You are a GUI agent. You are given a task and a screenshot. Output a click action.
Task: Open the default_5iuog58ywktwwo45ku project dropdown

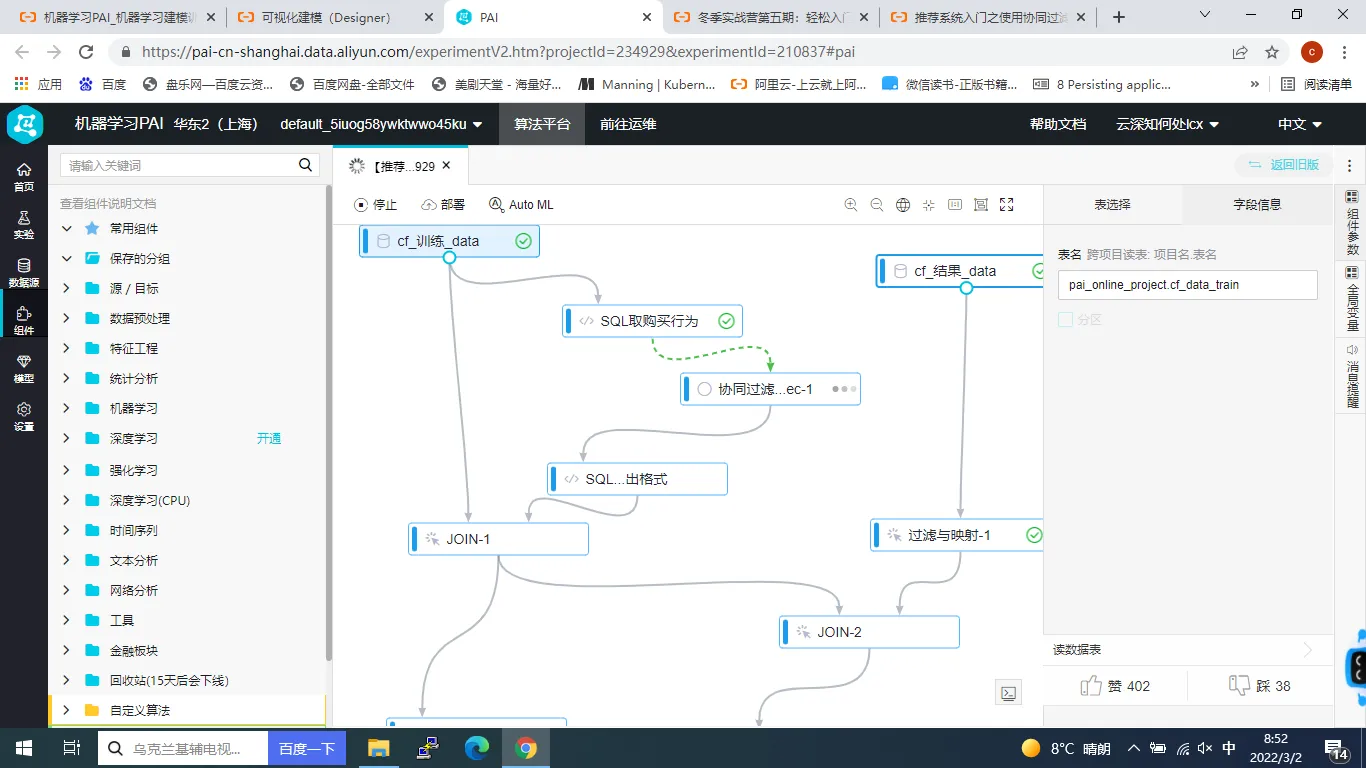point(382,124)
